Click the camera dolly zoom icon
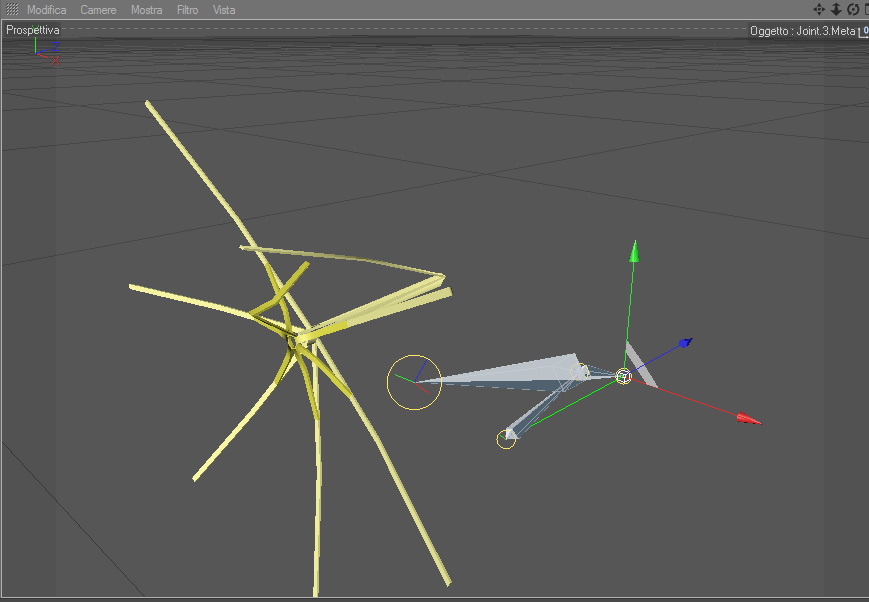 pyautogui.click(x=836, y=9)
